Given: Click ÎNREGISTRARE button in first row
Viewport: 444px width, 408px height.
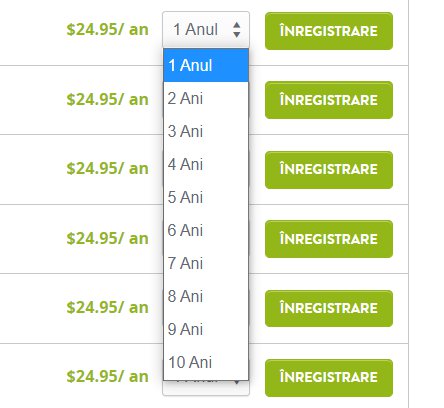Looking at the screenshot, I should coord(329,31).
